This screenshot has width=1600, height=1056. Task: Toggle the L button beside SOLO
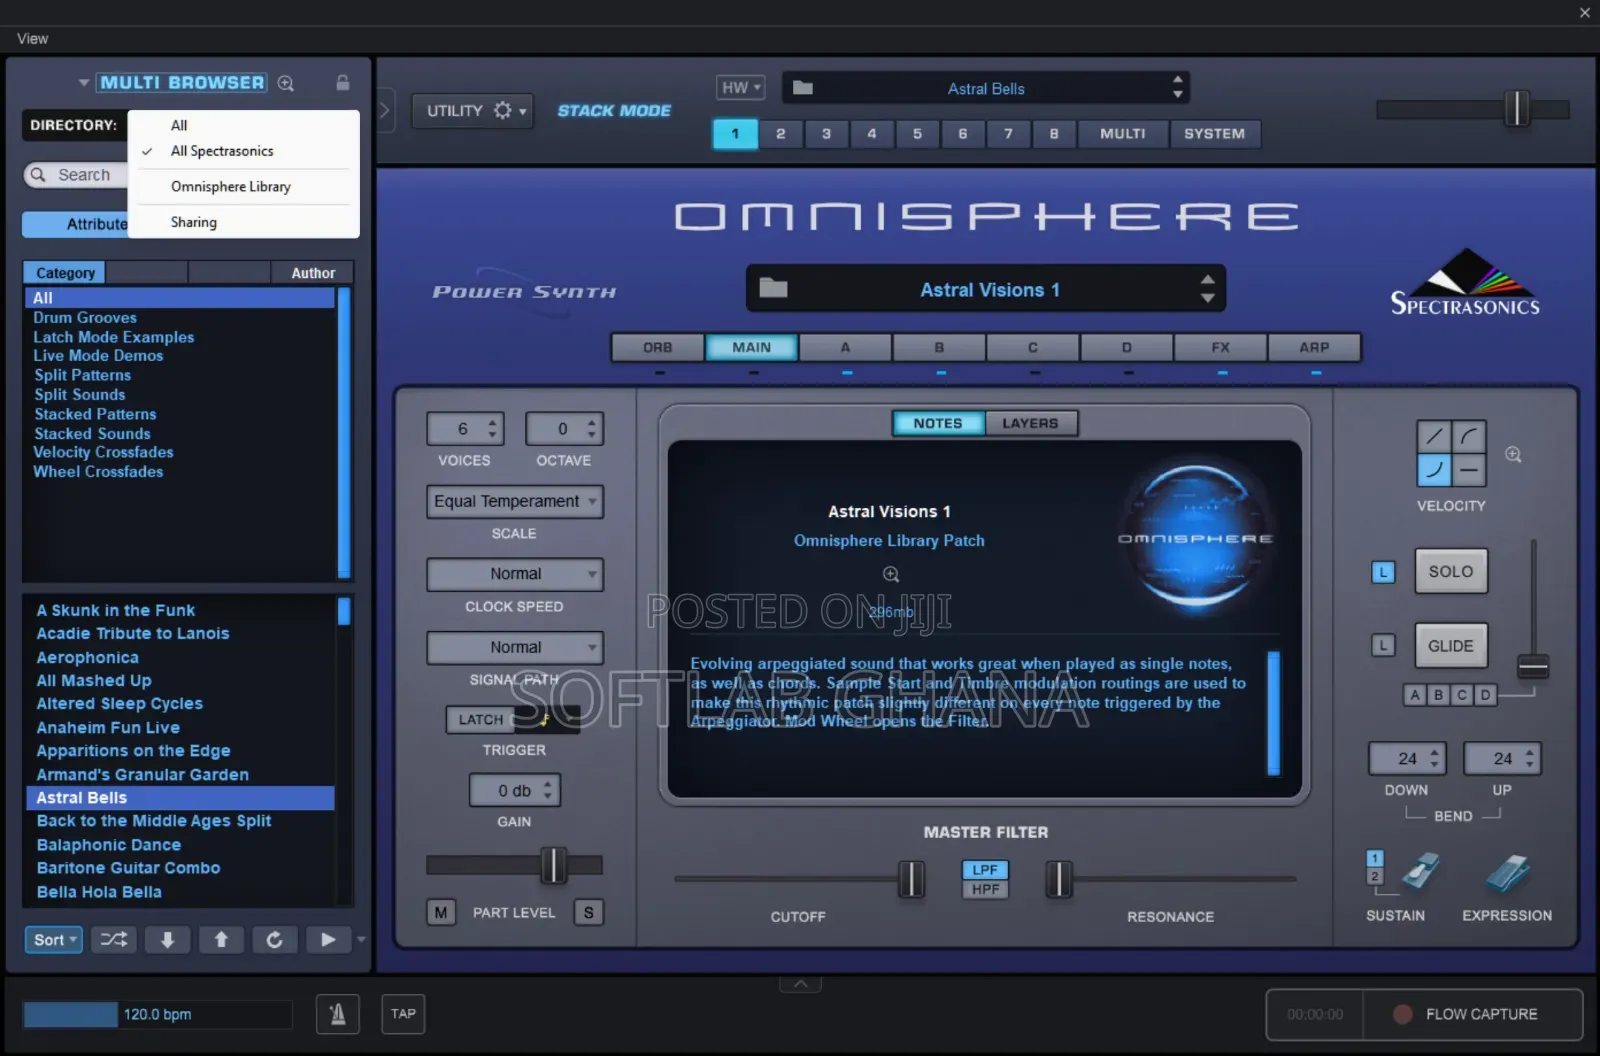click(x=1383, y=572)
